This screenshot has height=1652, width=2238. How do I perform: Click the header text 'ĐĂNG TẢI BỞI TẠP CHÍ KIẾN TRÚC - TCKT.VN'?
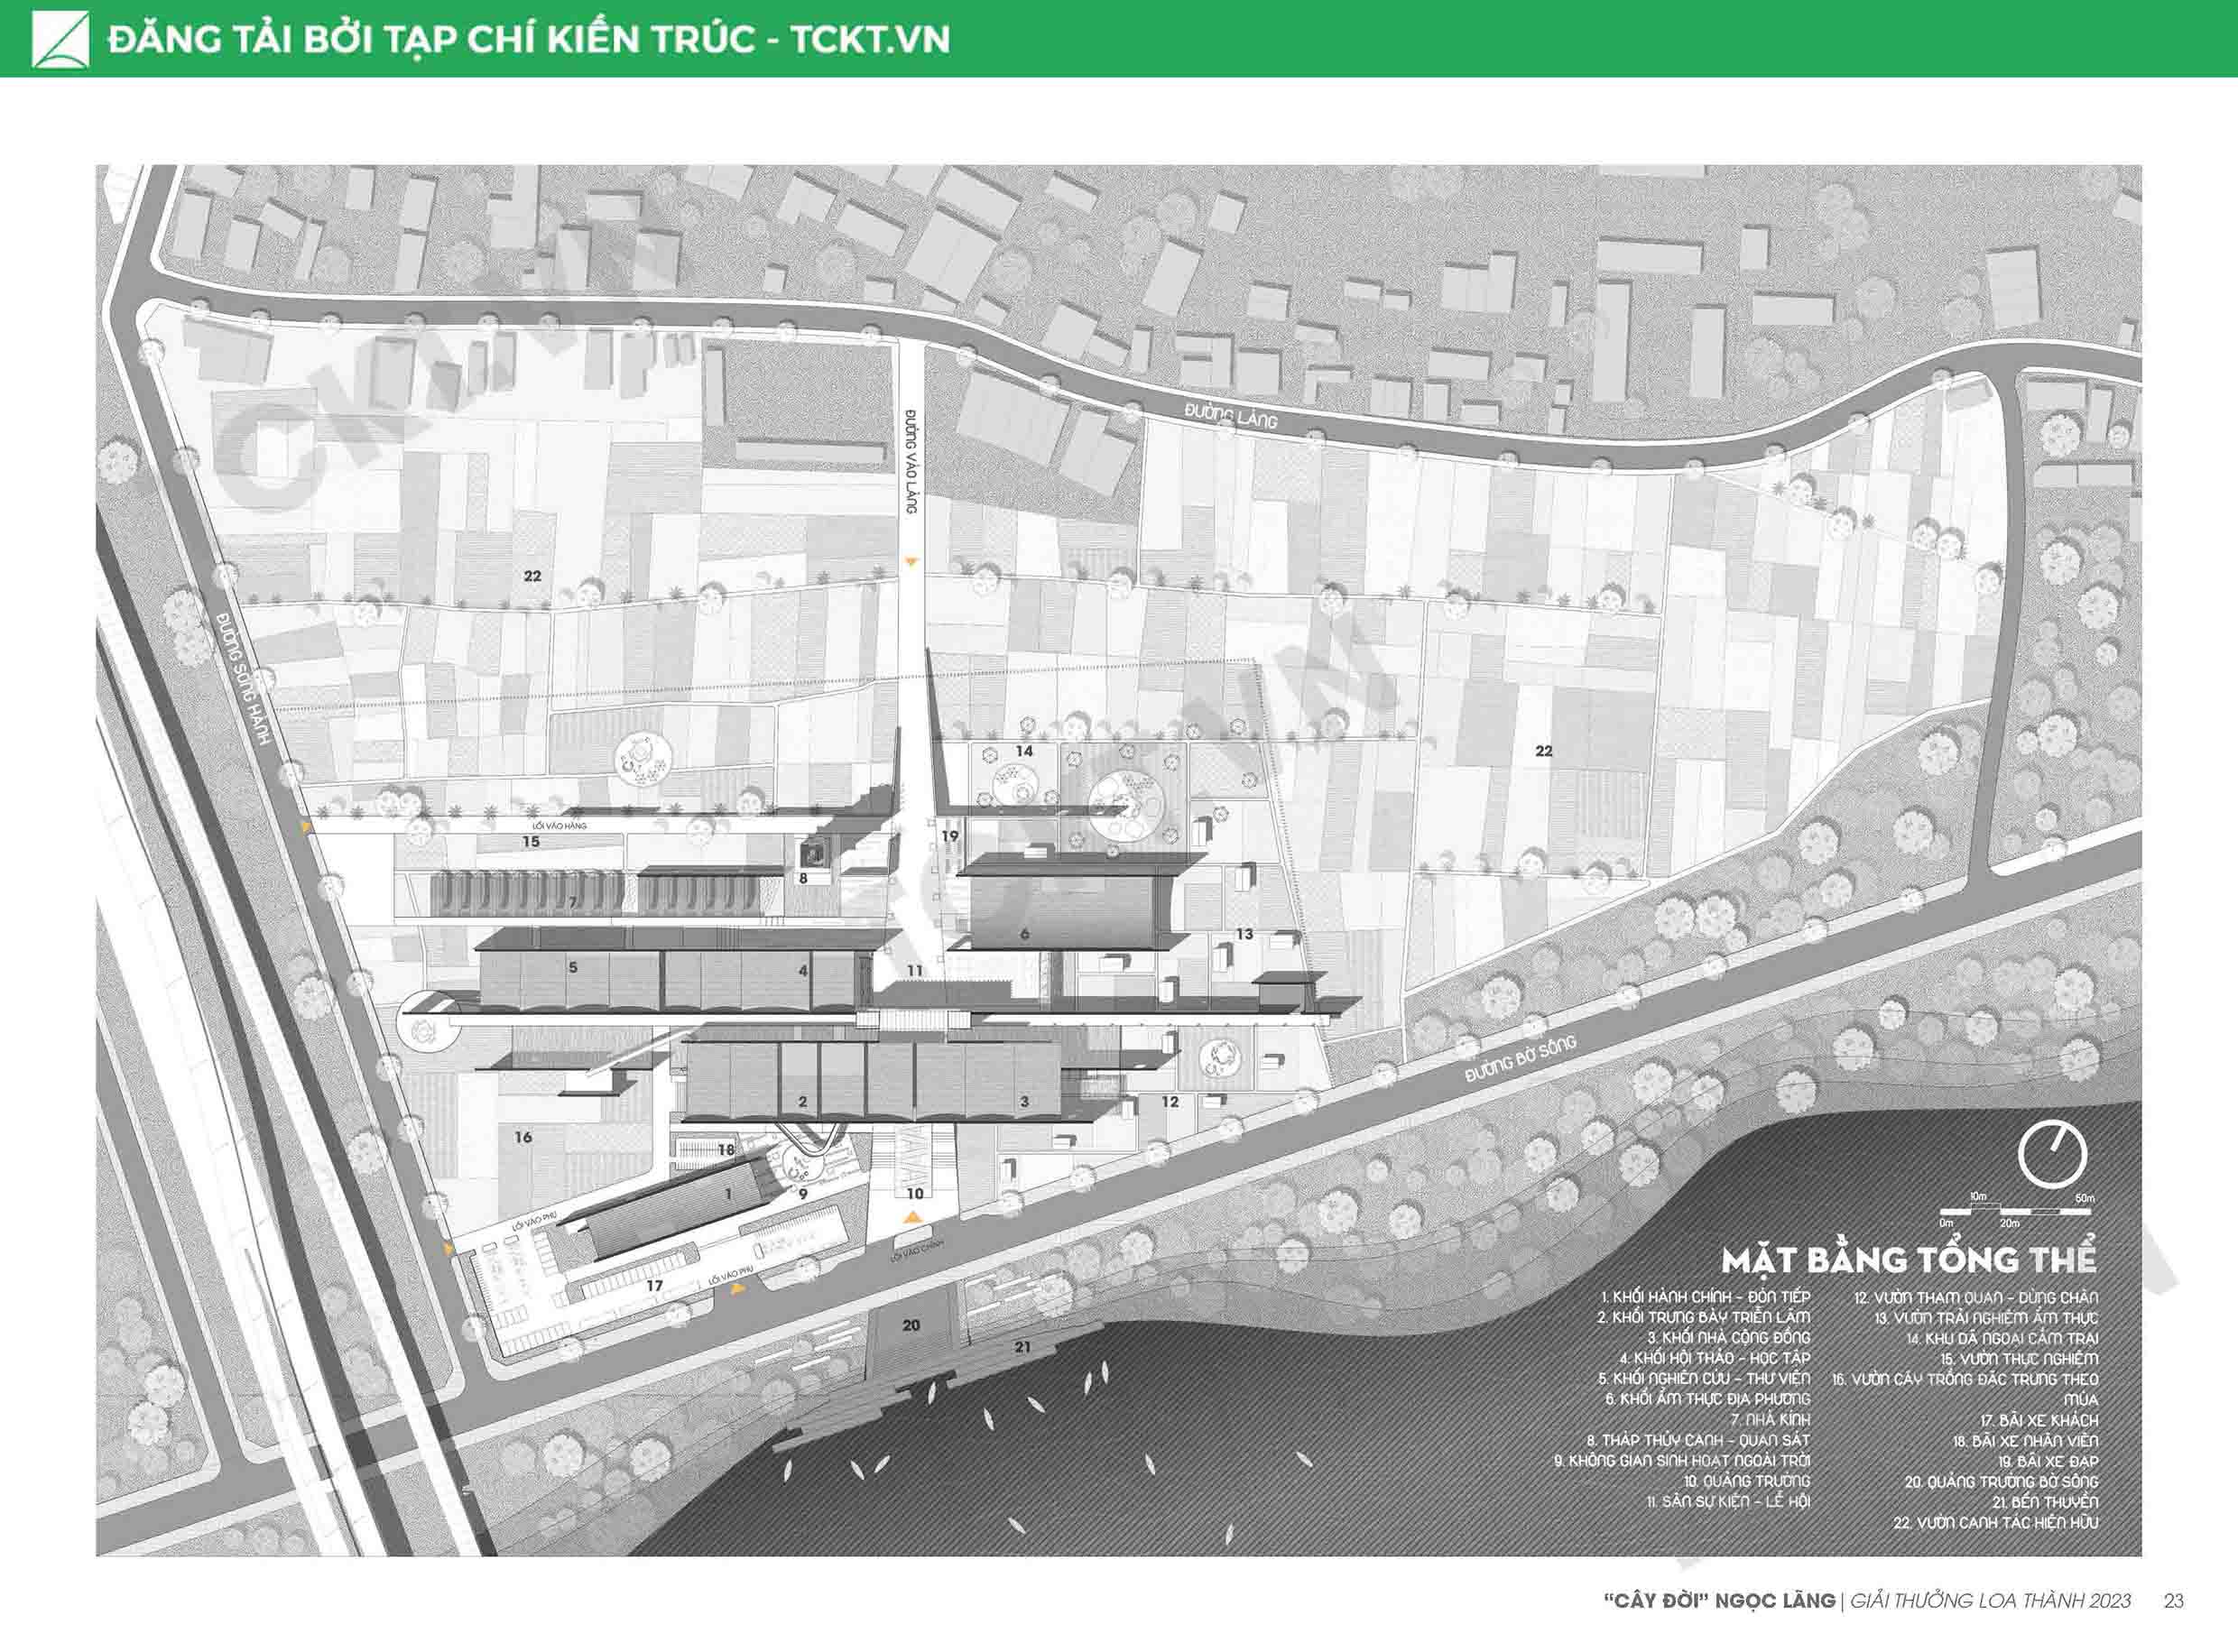click(x=529, y=39)
